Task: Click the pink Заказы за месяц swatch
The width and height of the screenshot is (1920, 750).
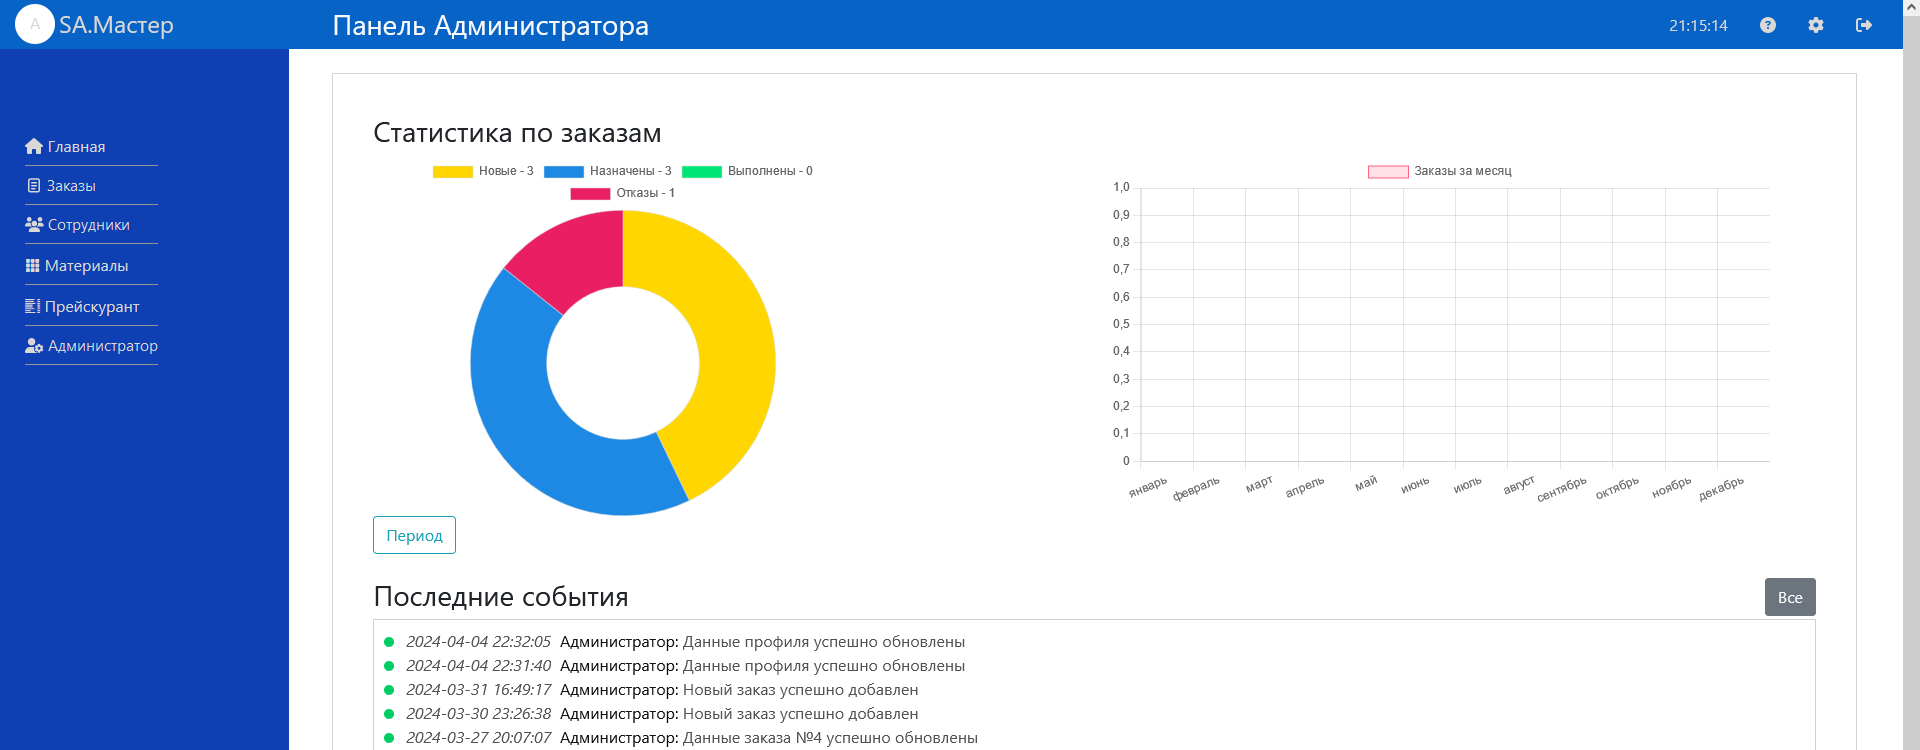Action: [x=1388, y=171]
